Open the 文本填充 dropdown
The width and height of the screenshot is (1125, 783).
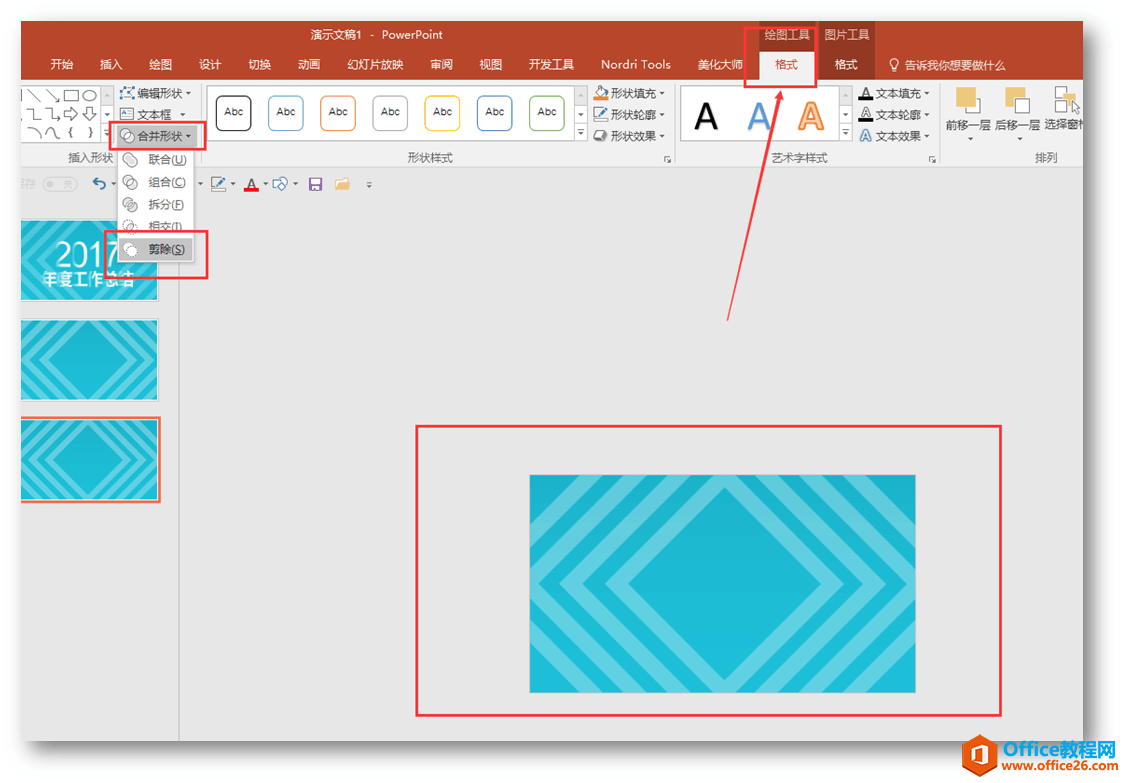[894, 93]
